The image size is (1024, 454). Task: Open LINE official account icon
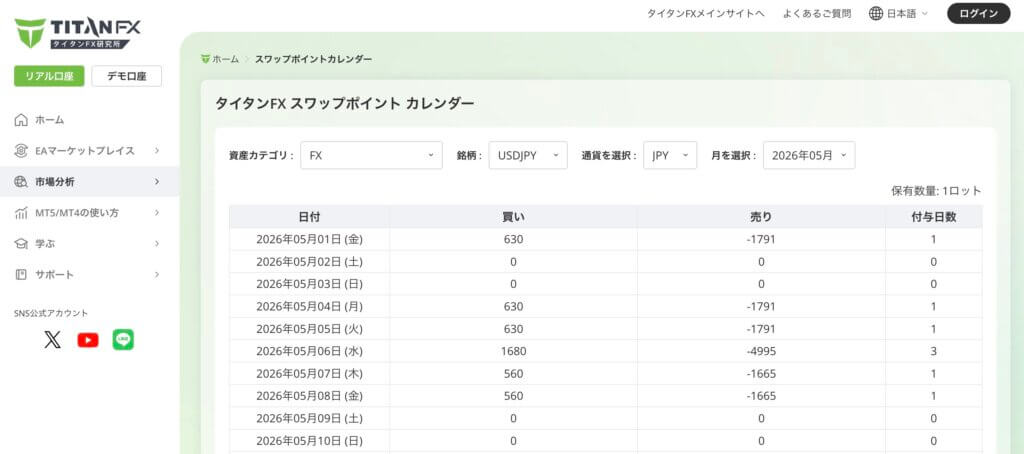coord(123,340)
